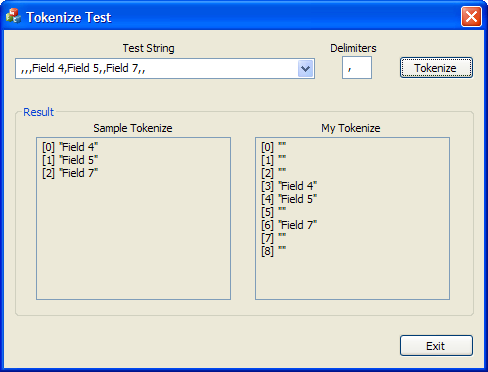Click the Delimiters input box
488x372 pixels.
coord(357,68)
